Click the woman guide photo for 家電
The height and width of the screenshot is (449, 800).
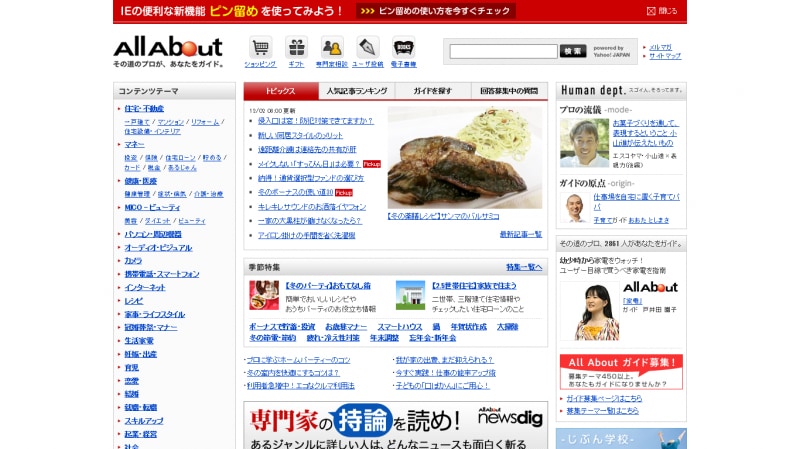(x=589, y=311)
